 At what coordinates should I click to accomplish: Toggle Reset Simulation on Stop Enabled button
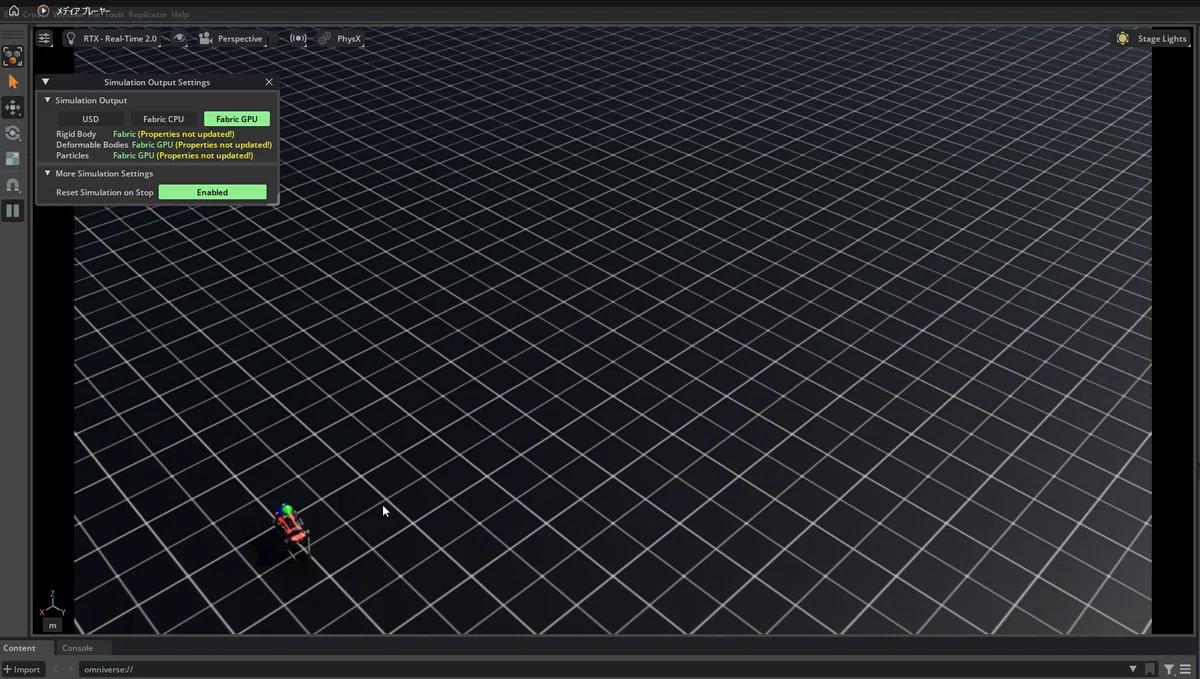[x=212, y=192]
